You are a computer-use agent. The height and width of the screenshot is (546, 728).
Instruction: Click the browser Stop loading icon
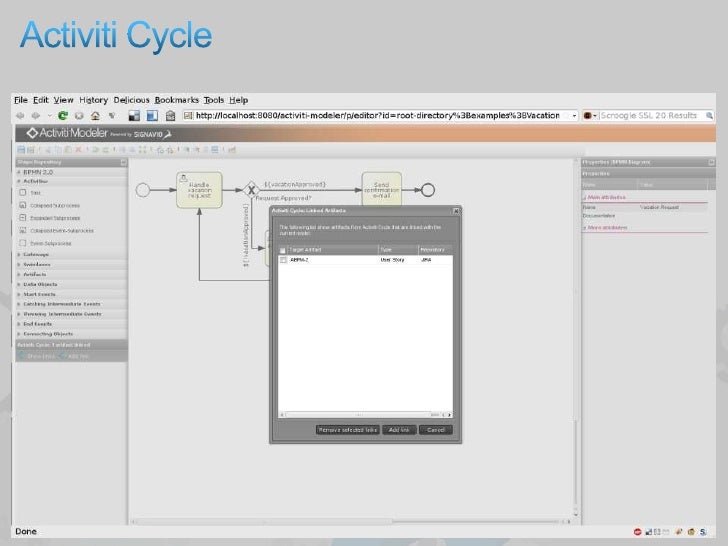79,116
